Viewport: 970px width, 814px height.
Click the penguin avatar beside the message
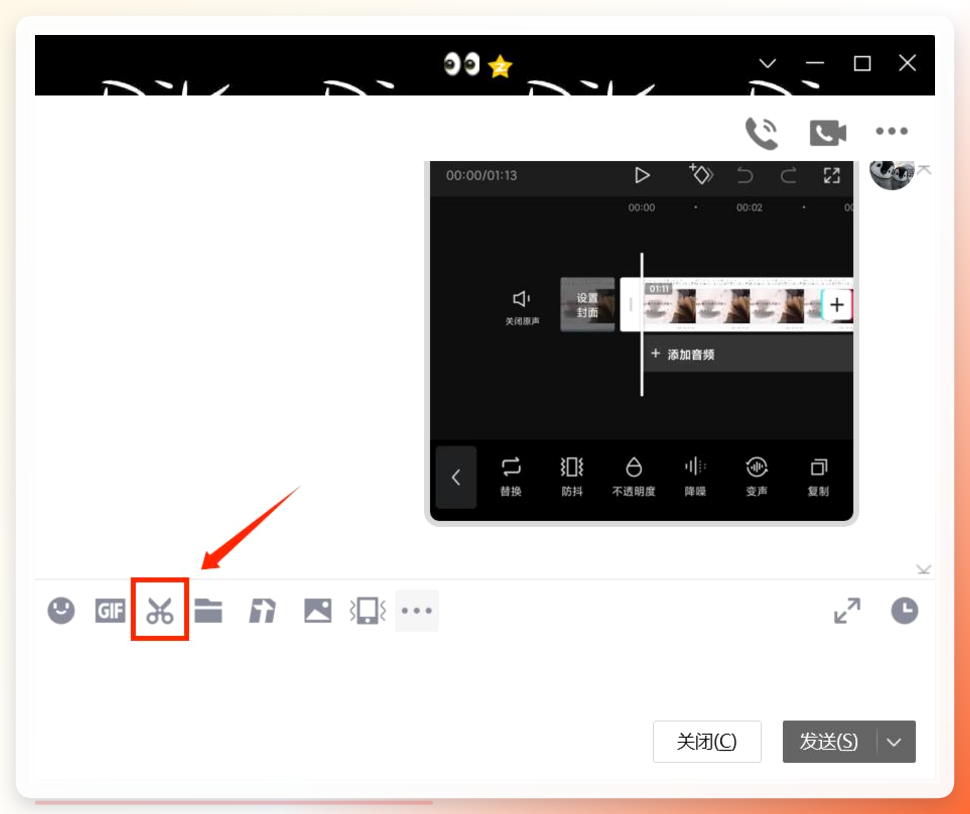pos(891,174)
